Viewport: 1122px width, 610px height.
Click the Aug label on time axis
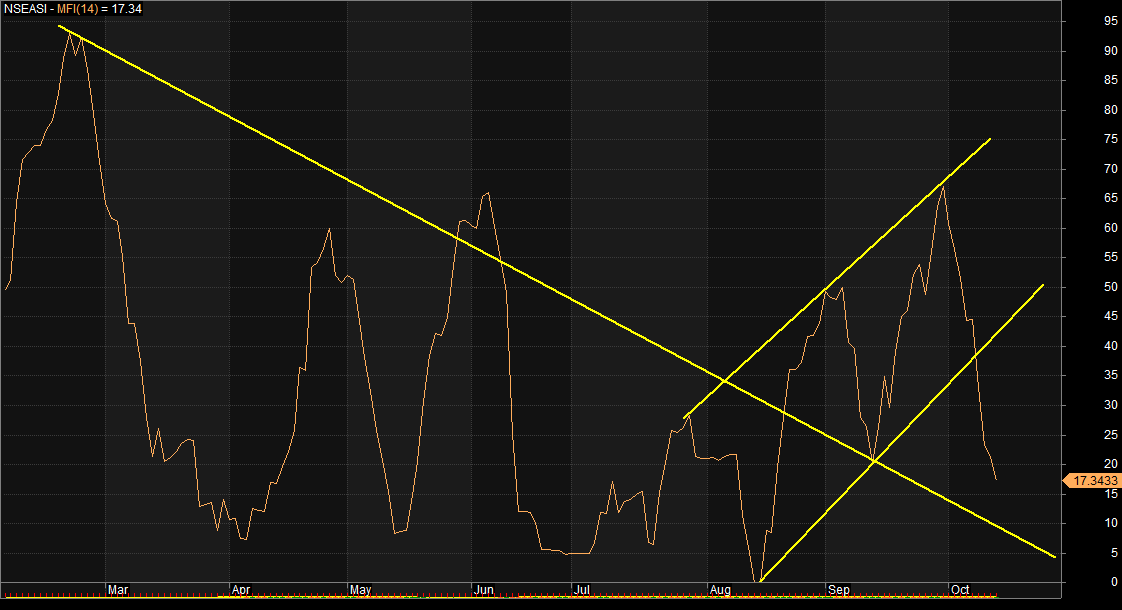click(721, 590)
